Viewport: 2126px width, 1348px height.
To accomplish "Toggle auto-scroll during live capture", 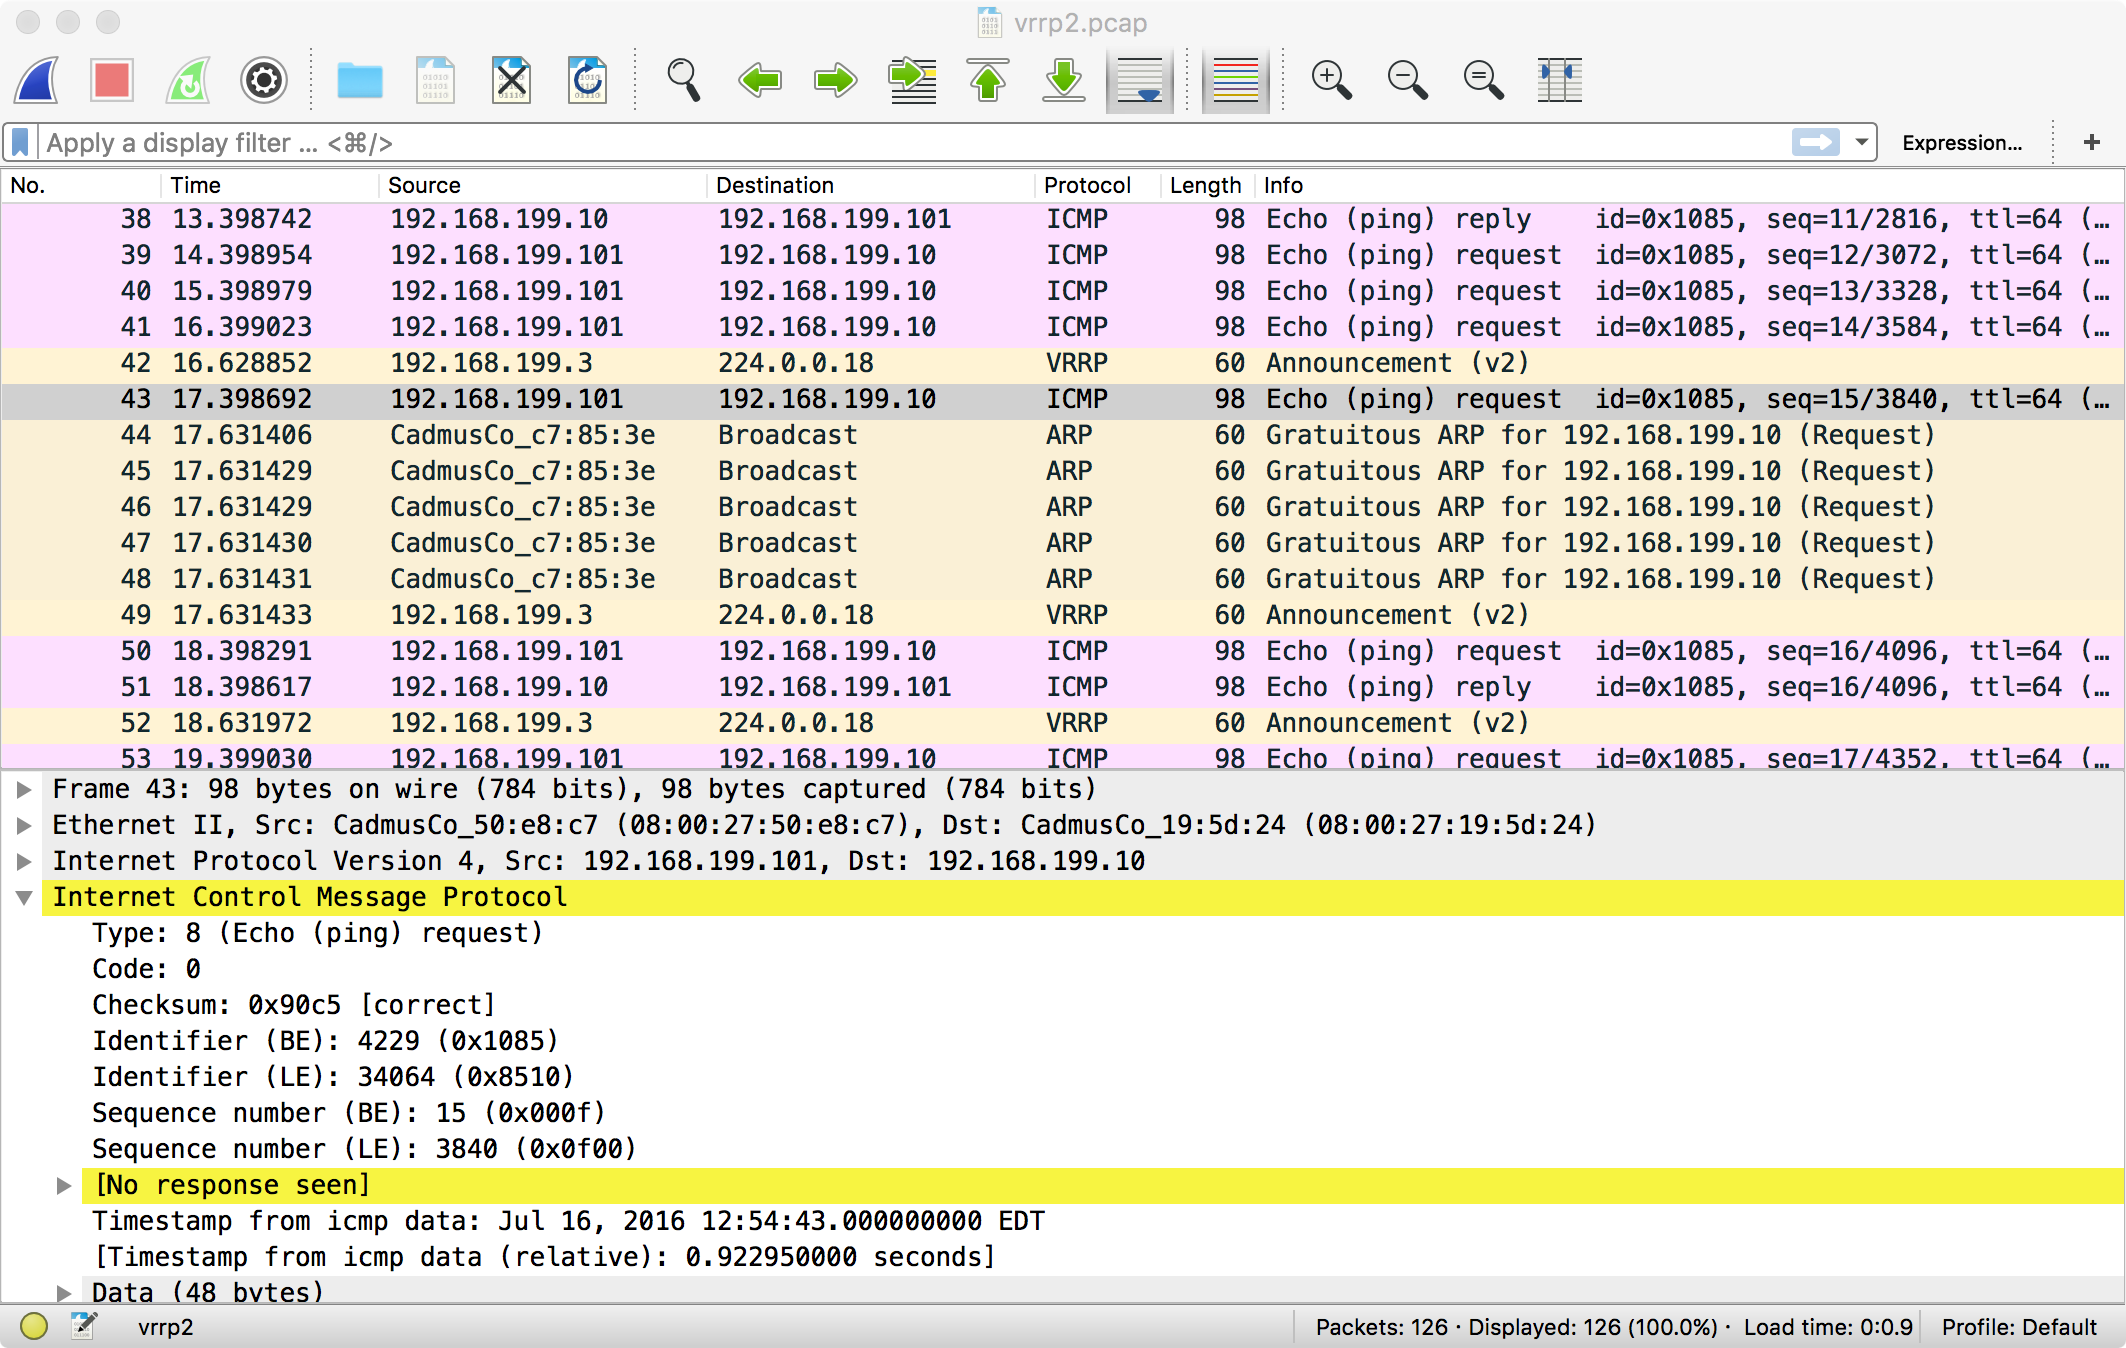I will point(1139,80).
